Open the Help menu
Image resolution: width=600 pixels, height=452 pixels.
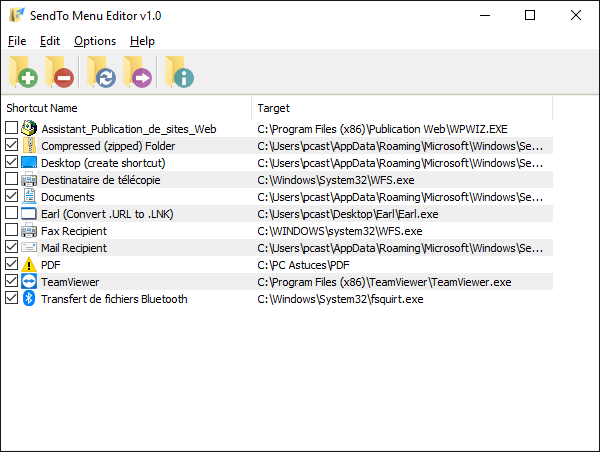[142, 41]
